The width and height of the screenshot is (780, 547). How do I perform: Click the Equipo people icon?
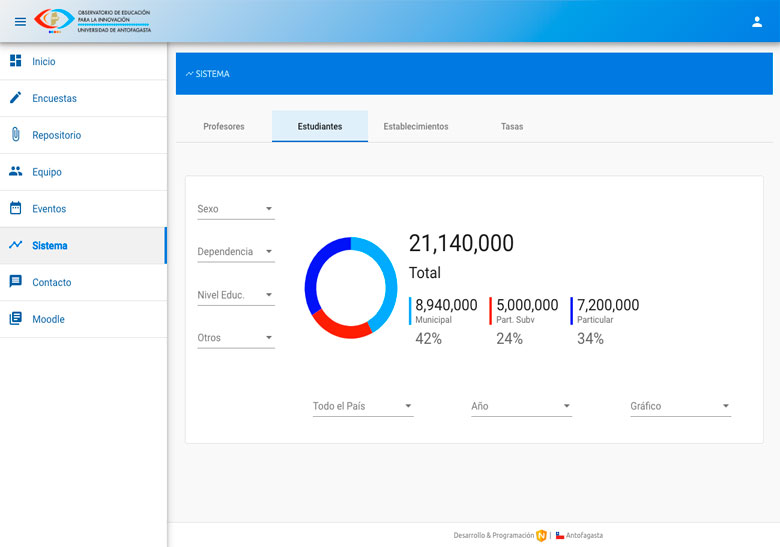pyautogui.click(x=15, y=171)
